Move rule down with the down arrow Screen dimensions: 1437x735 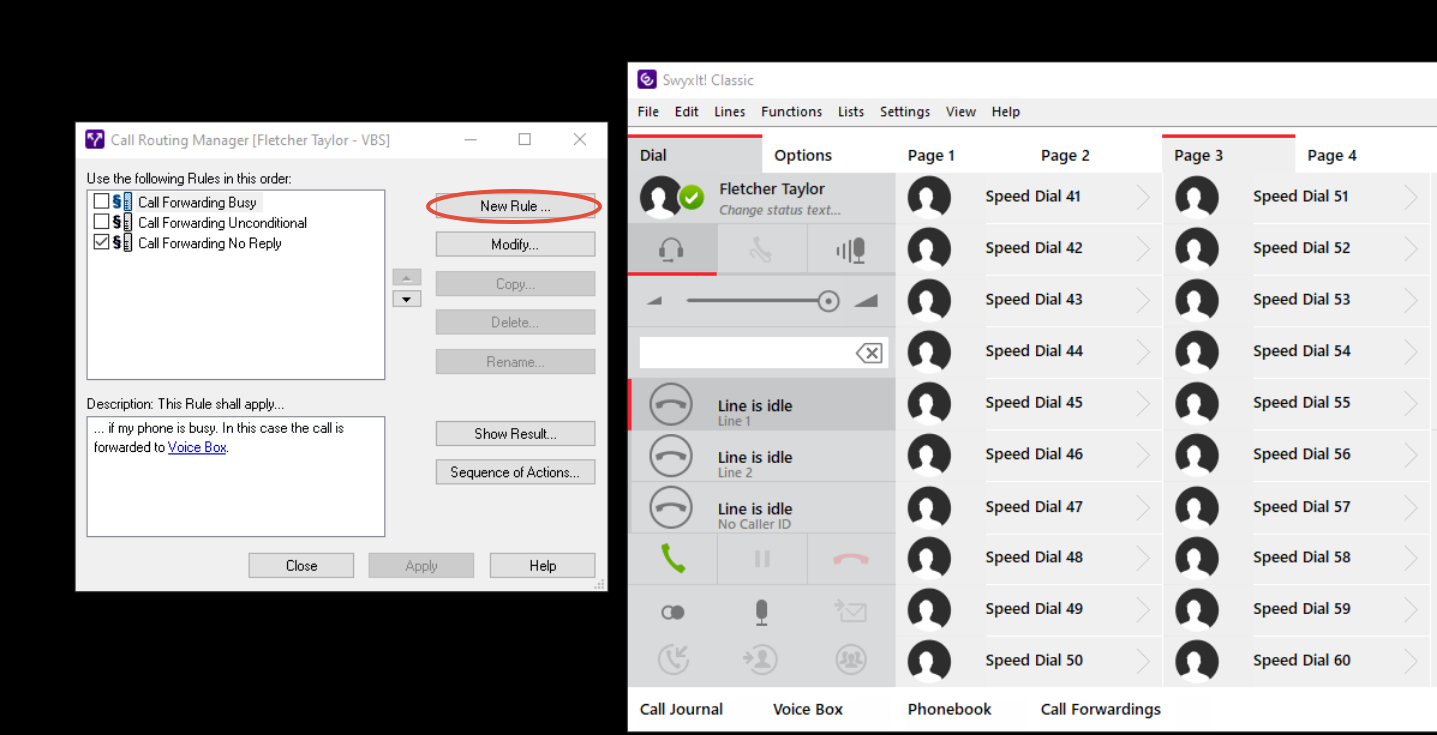click(x=406, y=299)
